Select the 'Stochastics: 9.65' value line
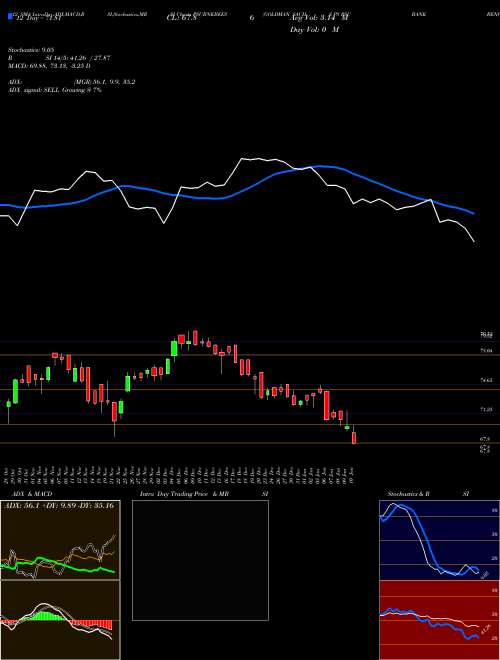Screen dimensions: 500x660 31,50
